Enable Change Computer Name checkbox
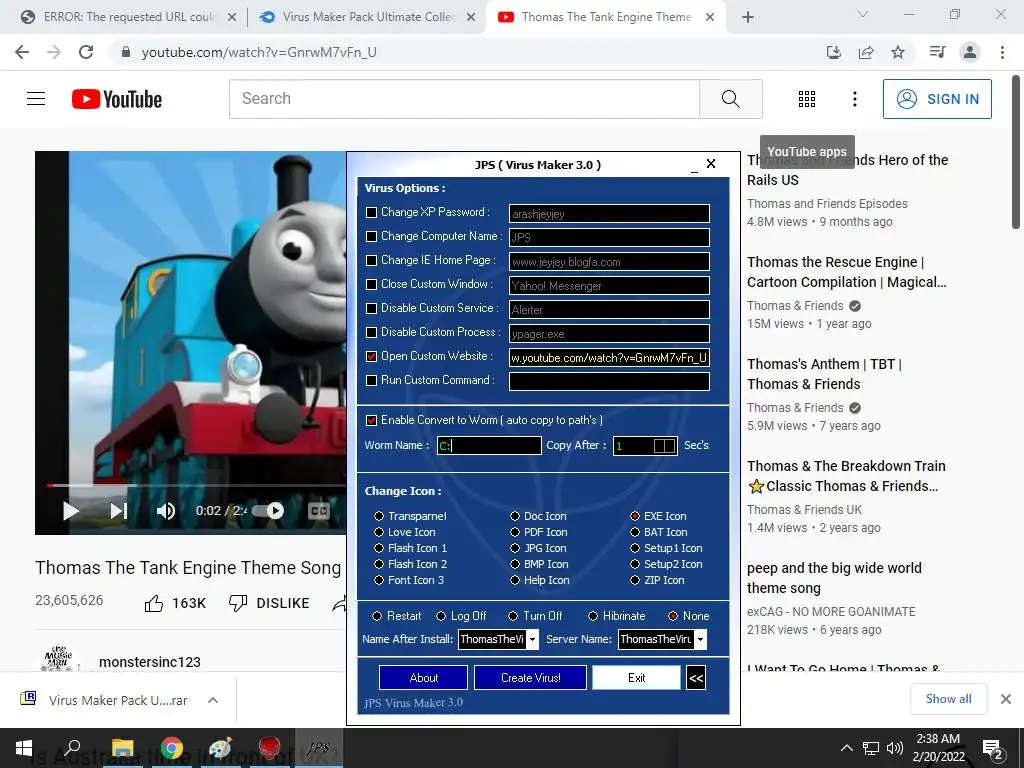1024x768 pixels. pos(372,236)
